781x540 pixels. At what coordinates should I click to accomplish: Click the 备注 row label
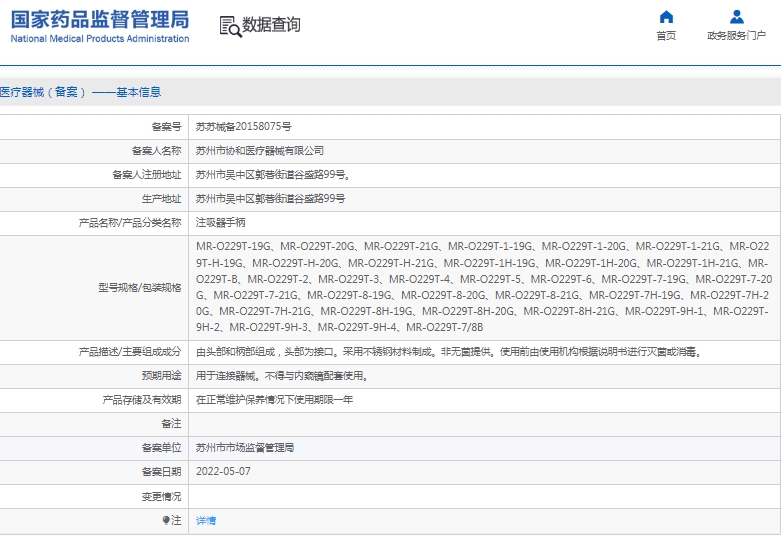tap(171, 423)
